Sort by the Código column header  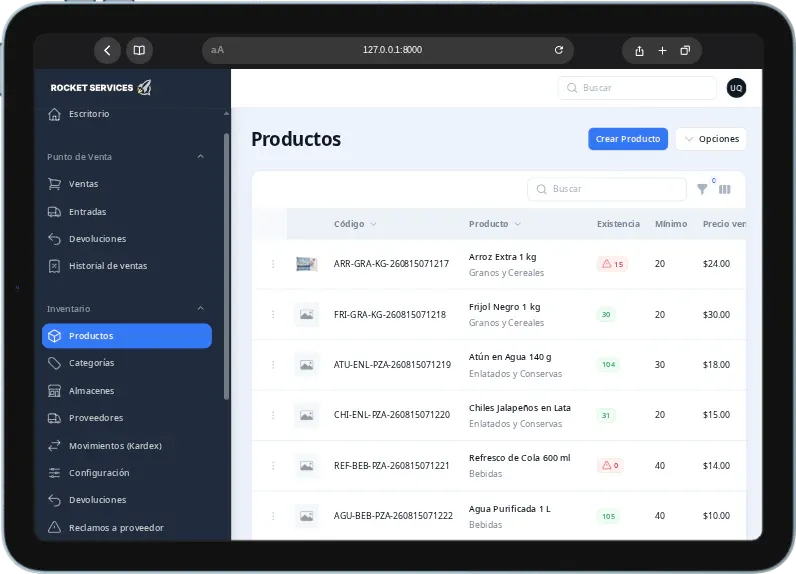pyautogui.click(x=355, y=224)
